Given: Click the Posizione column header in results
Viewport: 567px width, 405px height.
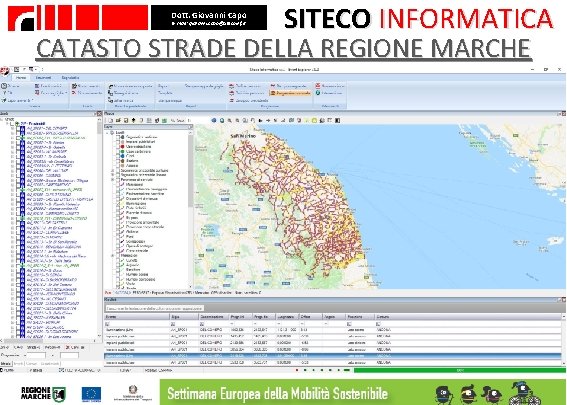Looking at the screenshot, I should tap(360, 317).
